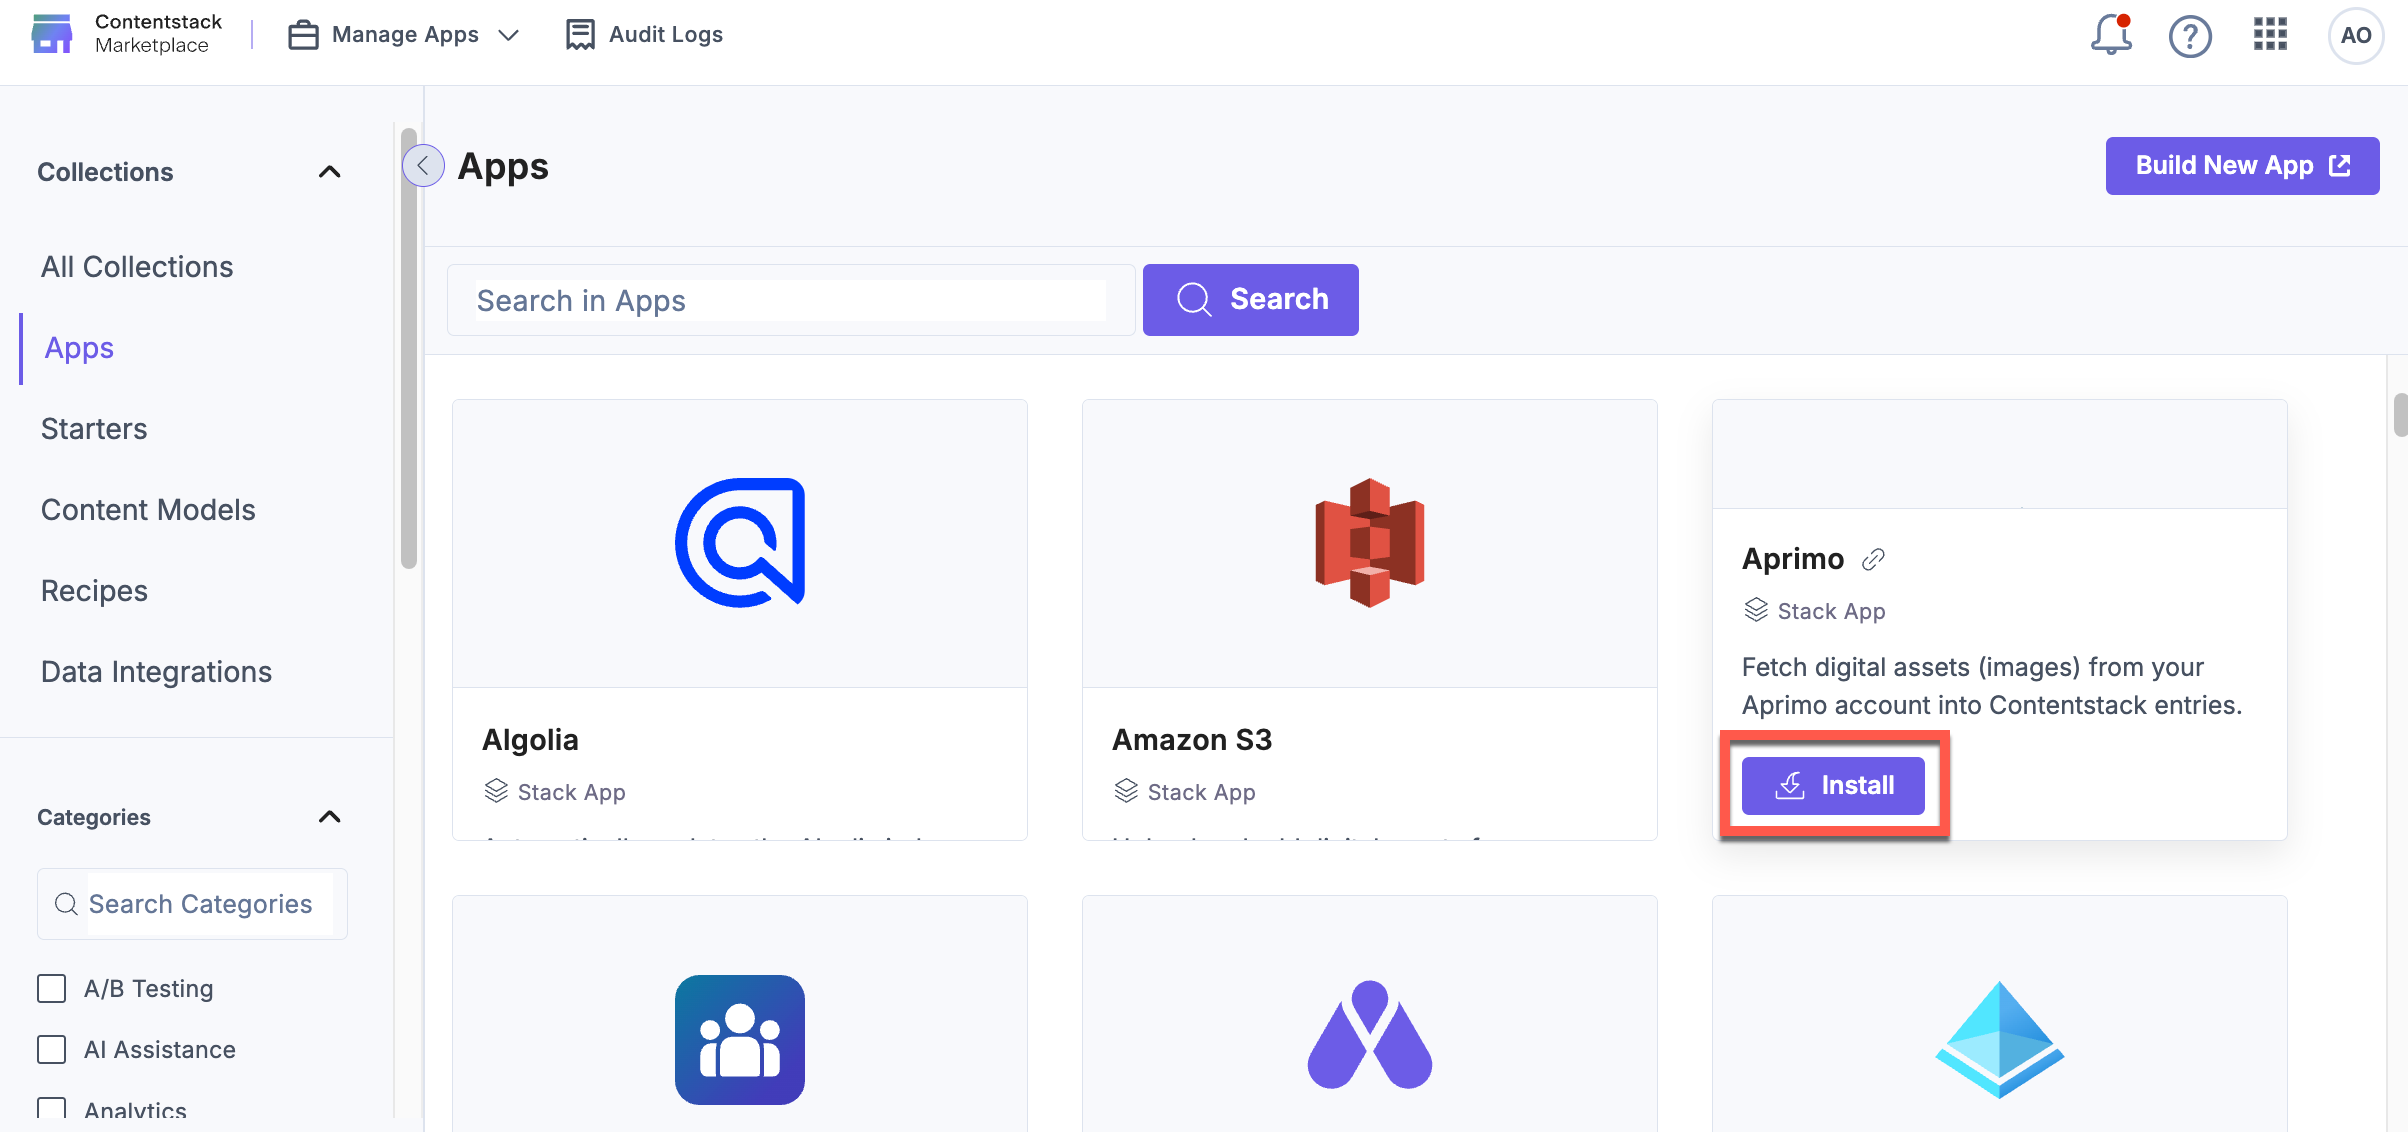Go to Recipes collection

94,591
